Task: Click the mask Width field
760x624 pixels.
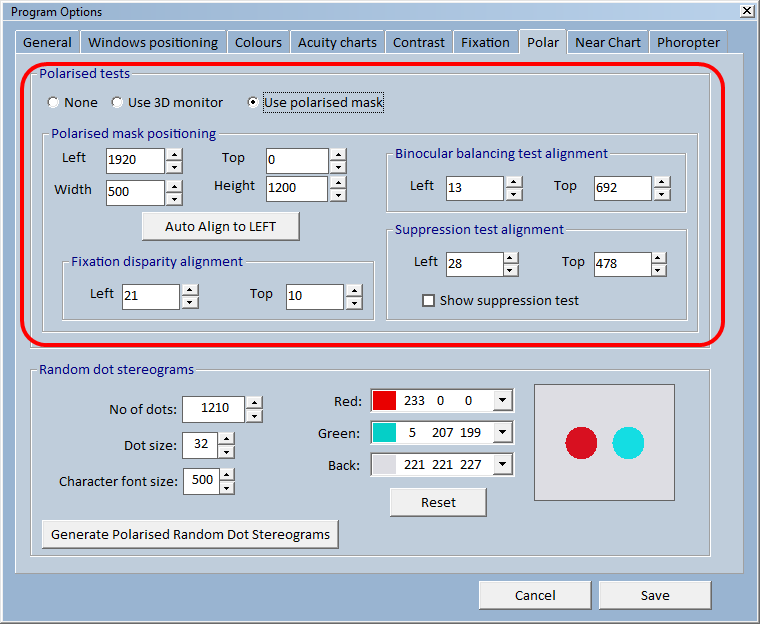Action: [135, 192]
